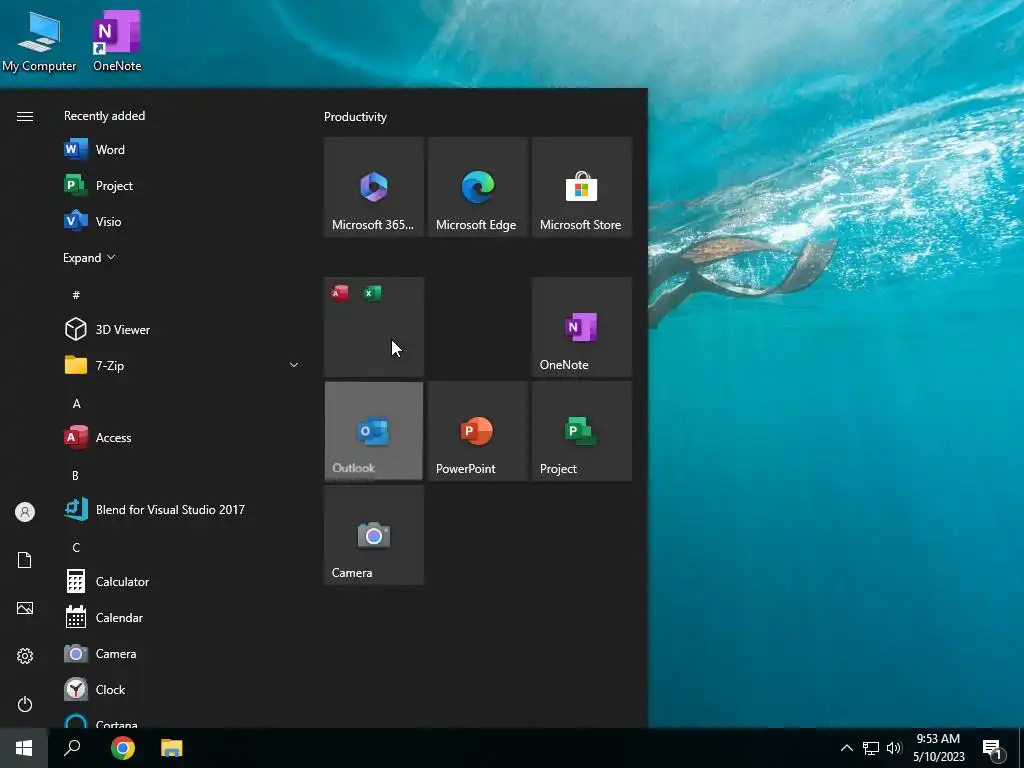Open Visio from Recently added
This screenshot has width=1024, height=768.
click(x=182, y=221)
